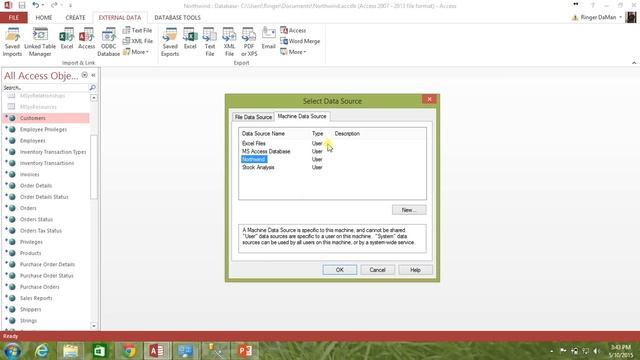Import an XML File
The height and width of the screenshot is (360, 640).
click(x=138, y=41)
